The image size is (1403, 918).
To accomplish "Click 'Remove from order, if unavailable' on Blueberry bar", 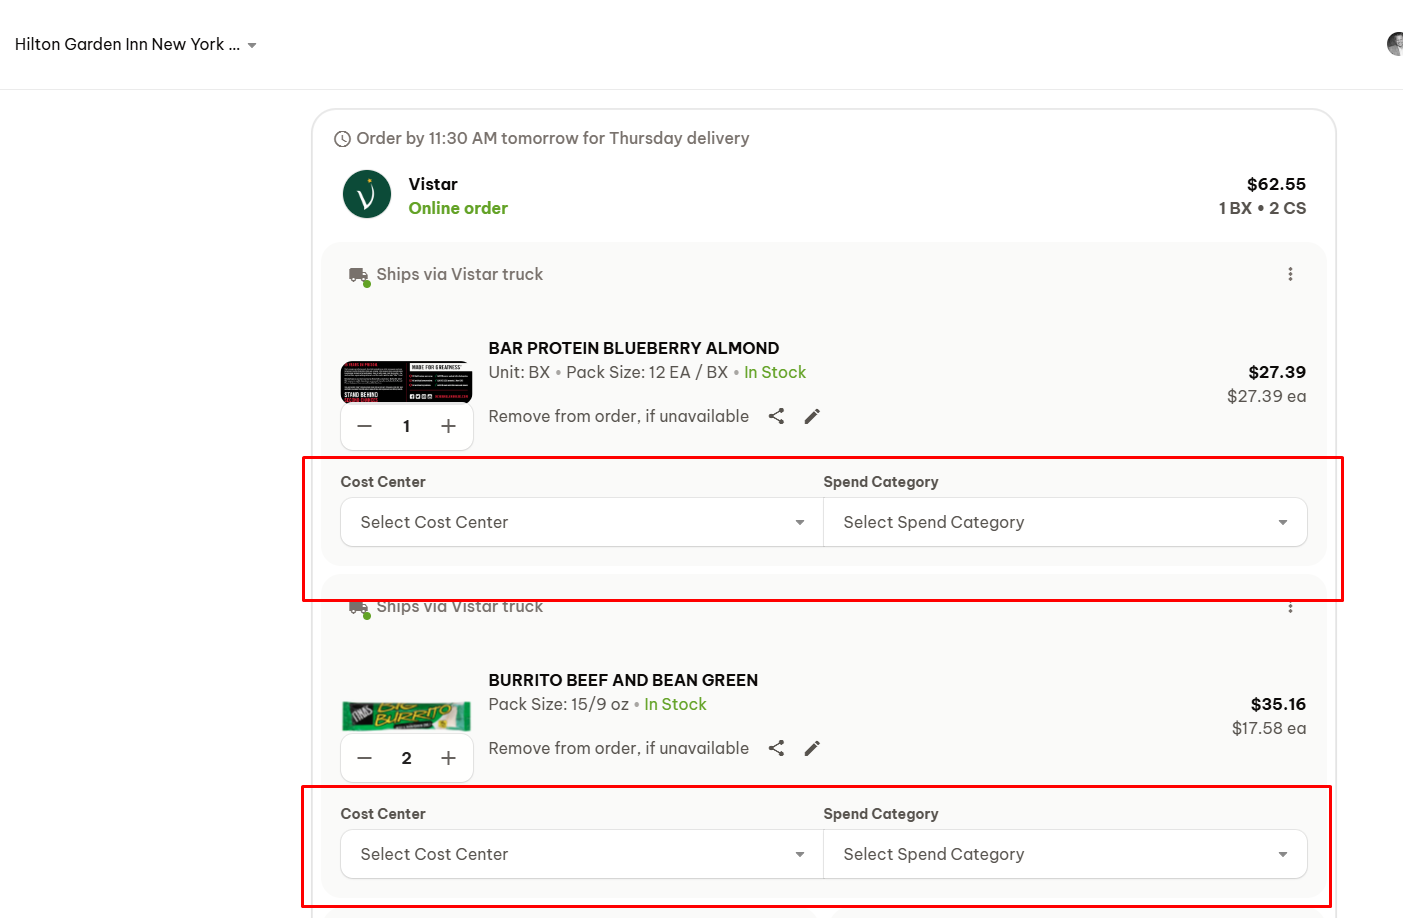I will pyautogui.click(x=618, y=416).
